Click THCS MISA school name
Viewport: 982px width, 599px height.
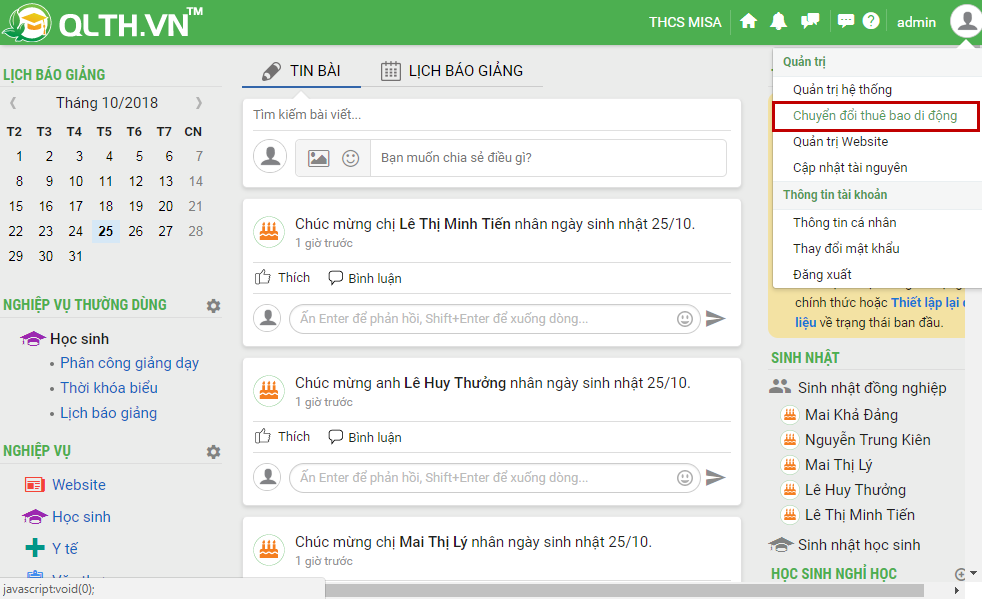point(685,22)
